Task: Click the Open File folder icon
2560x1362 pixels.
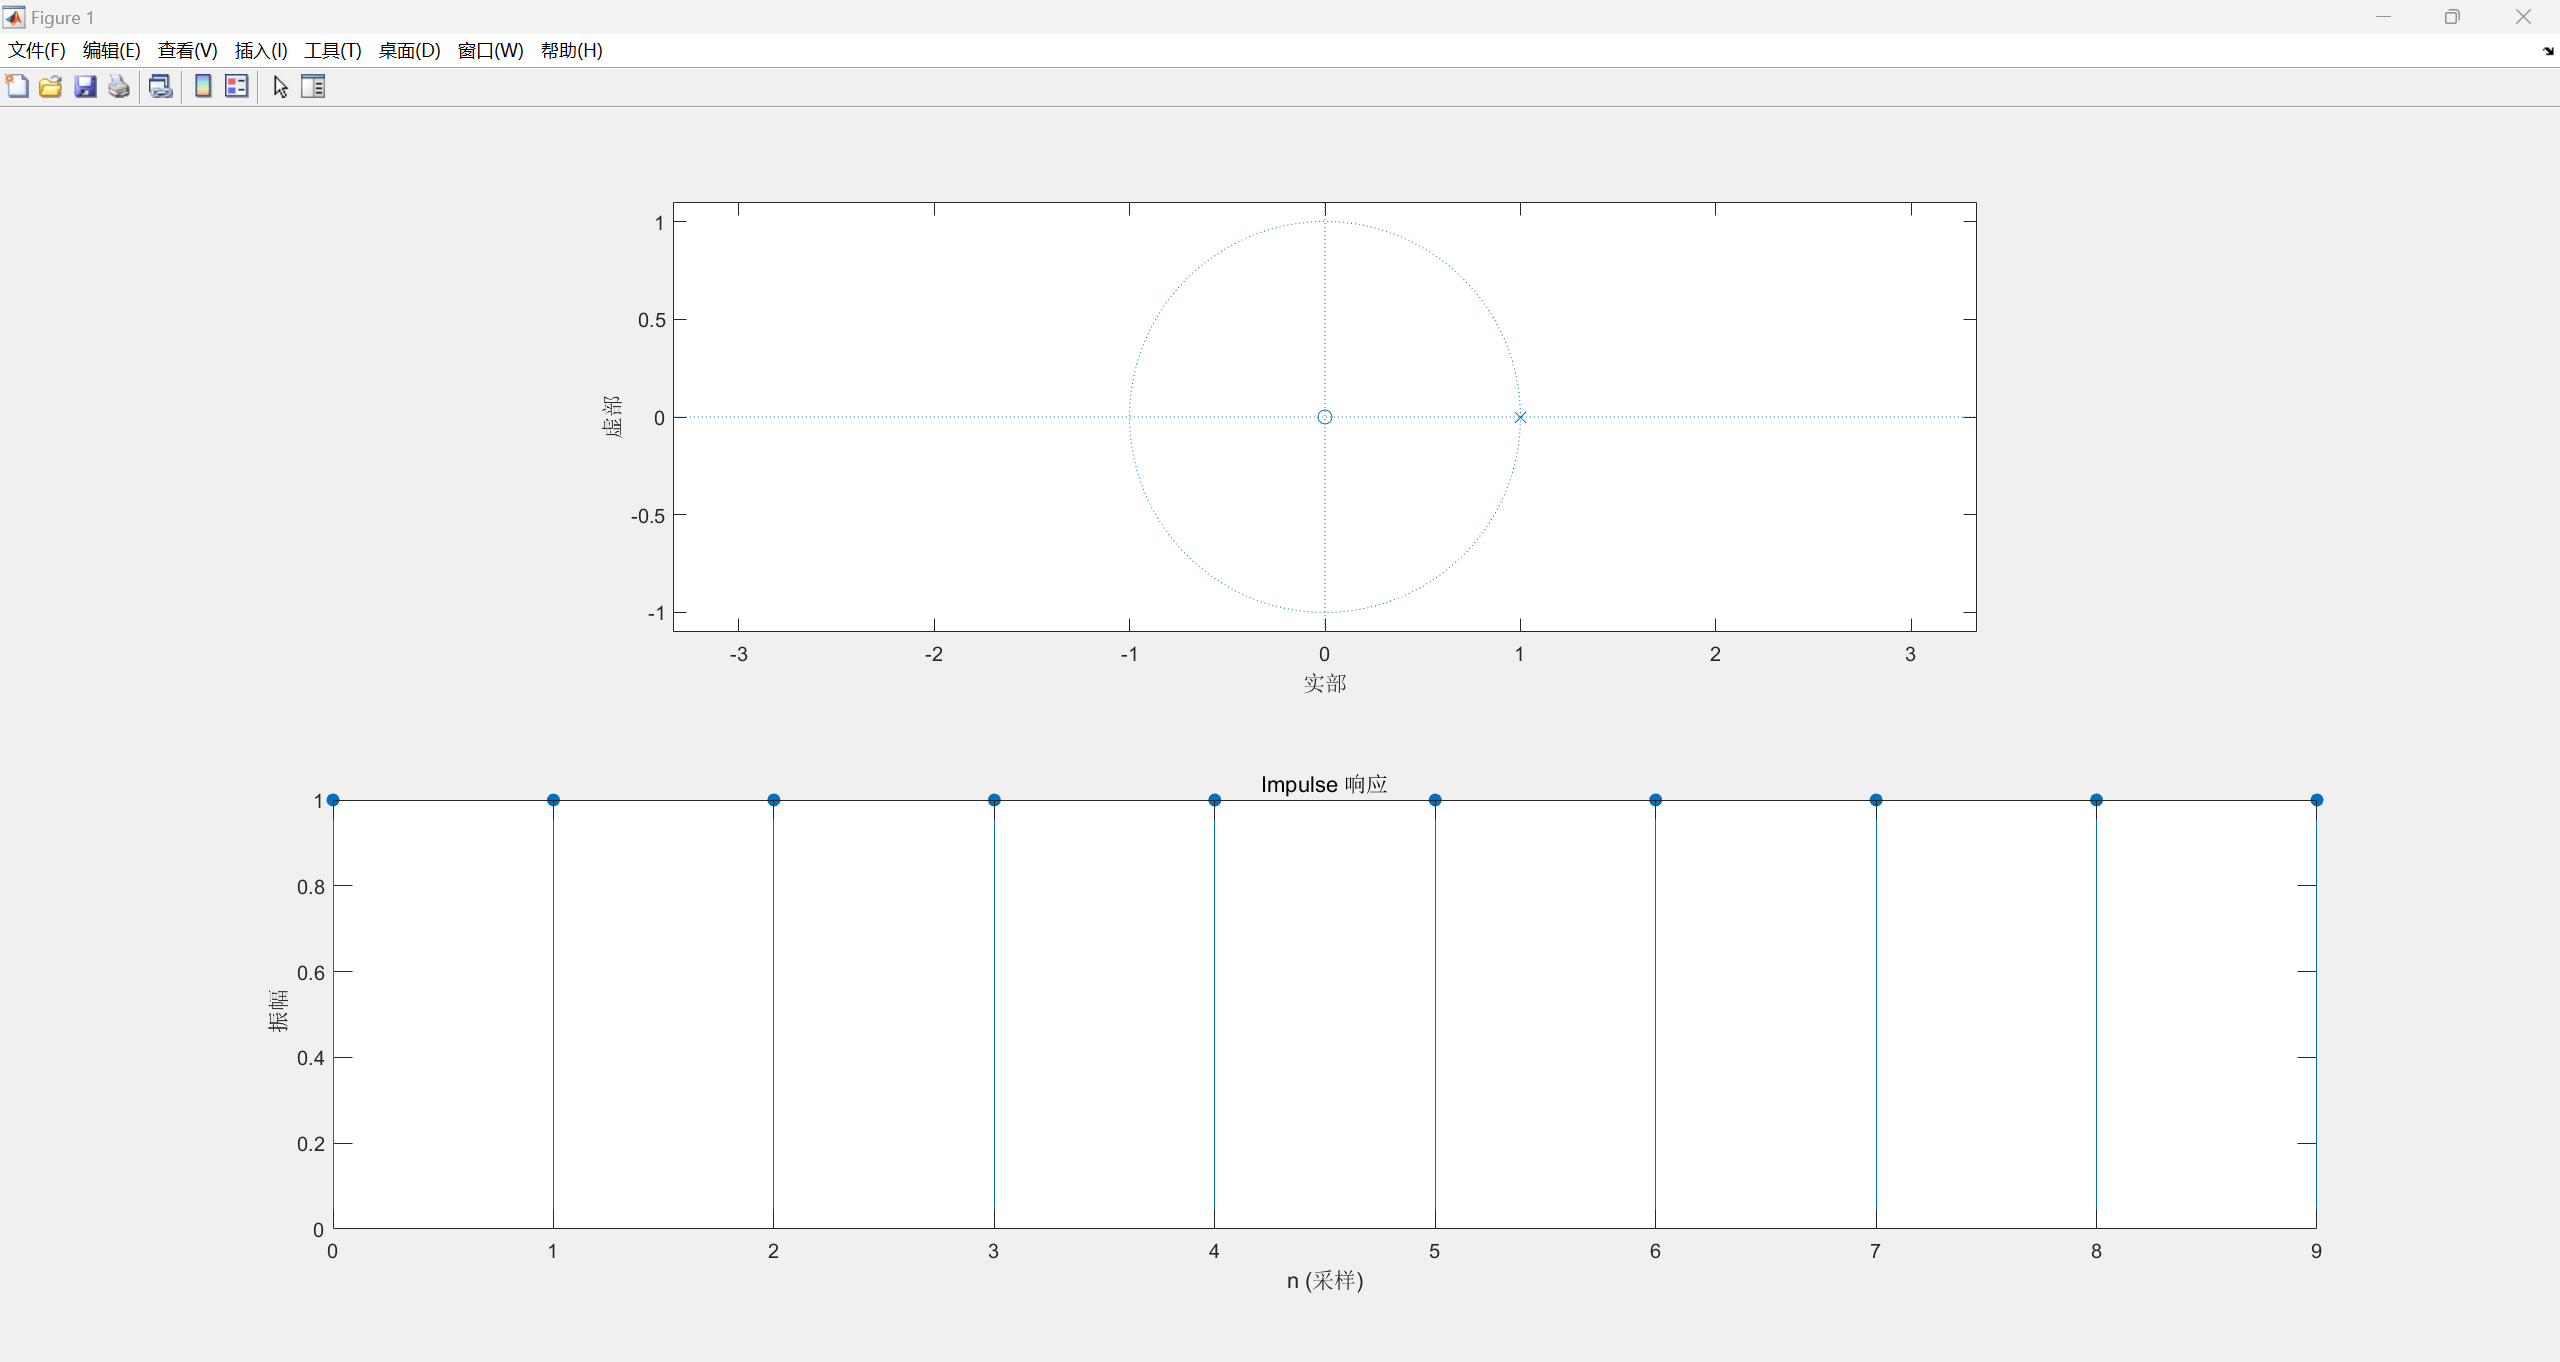Action: pos(51,87)
